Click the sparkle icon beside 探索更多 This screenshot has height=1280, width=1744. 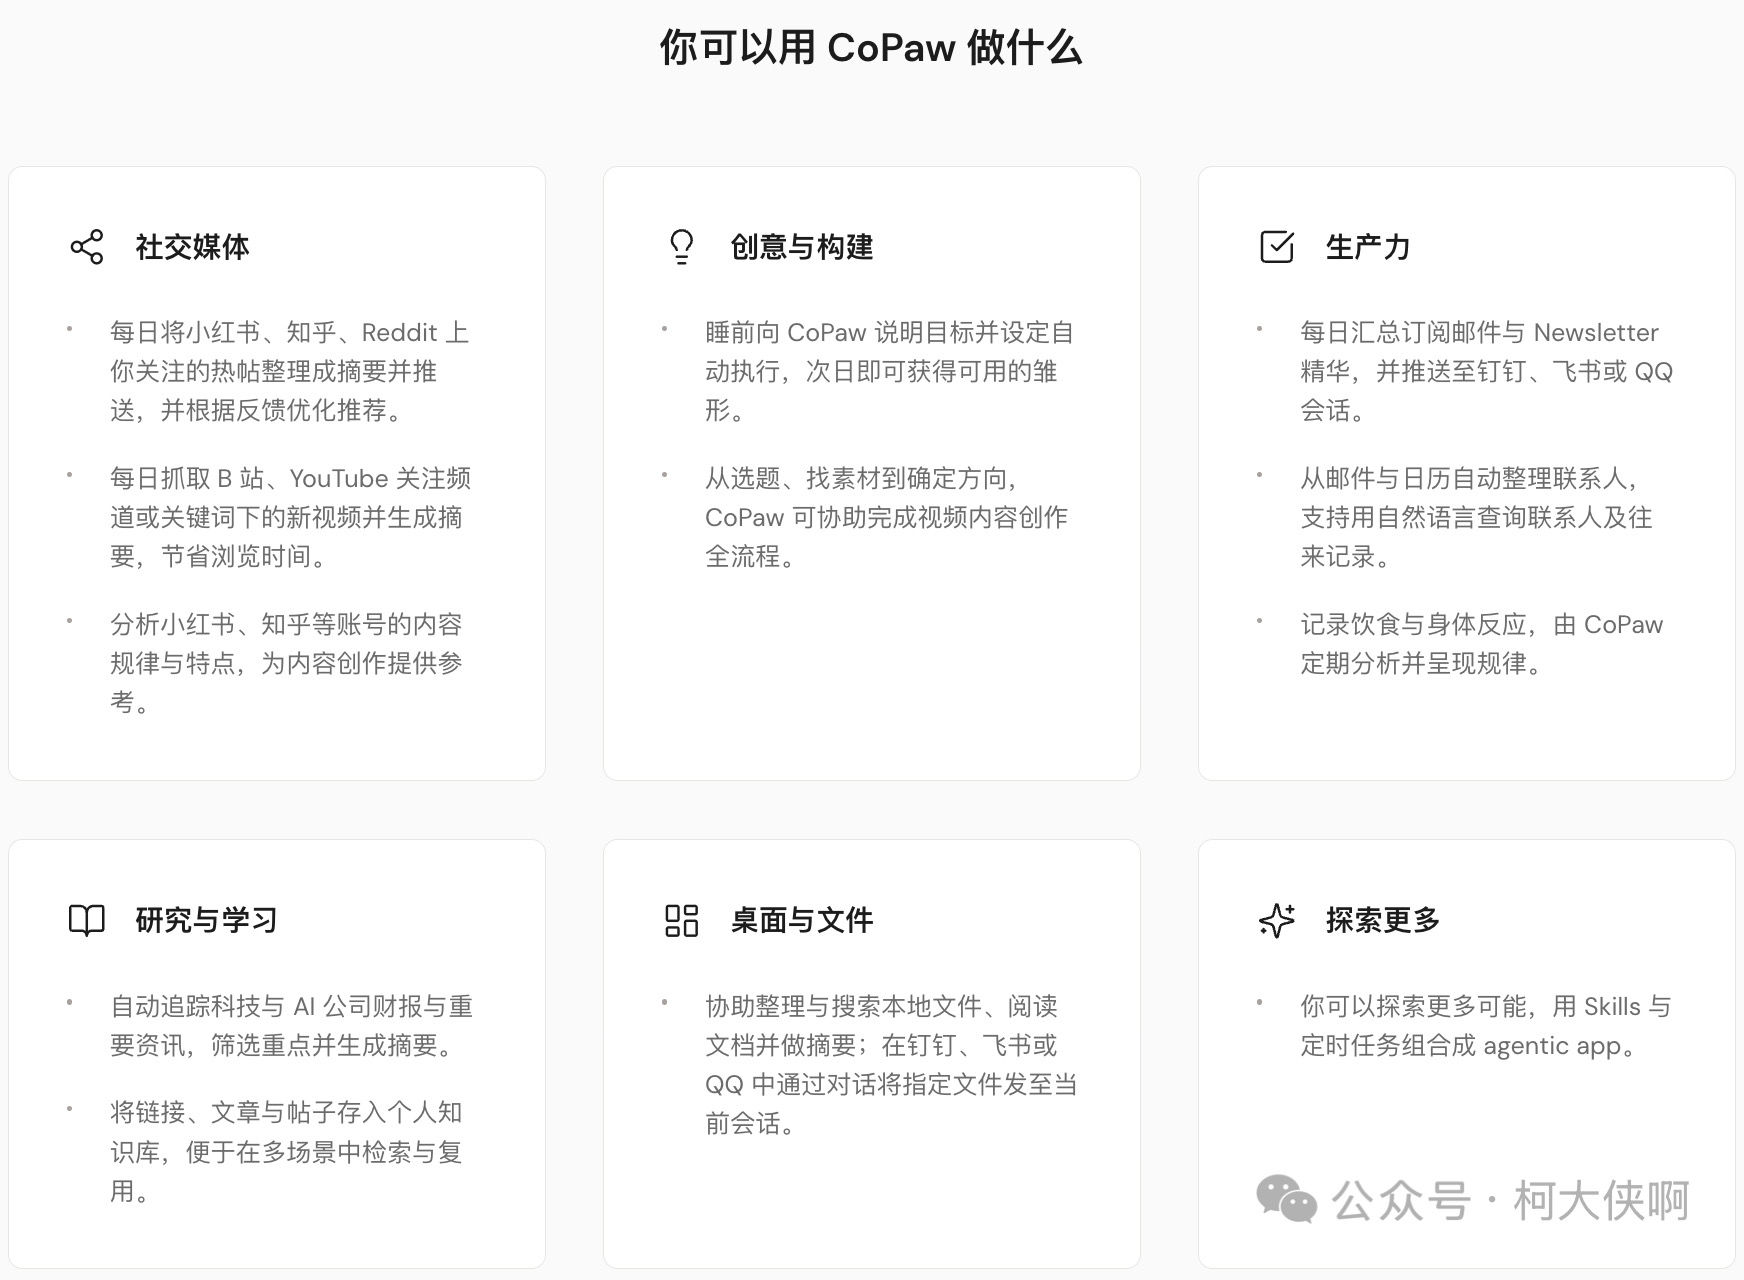tap(1277, 920)
